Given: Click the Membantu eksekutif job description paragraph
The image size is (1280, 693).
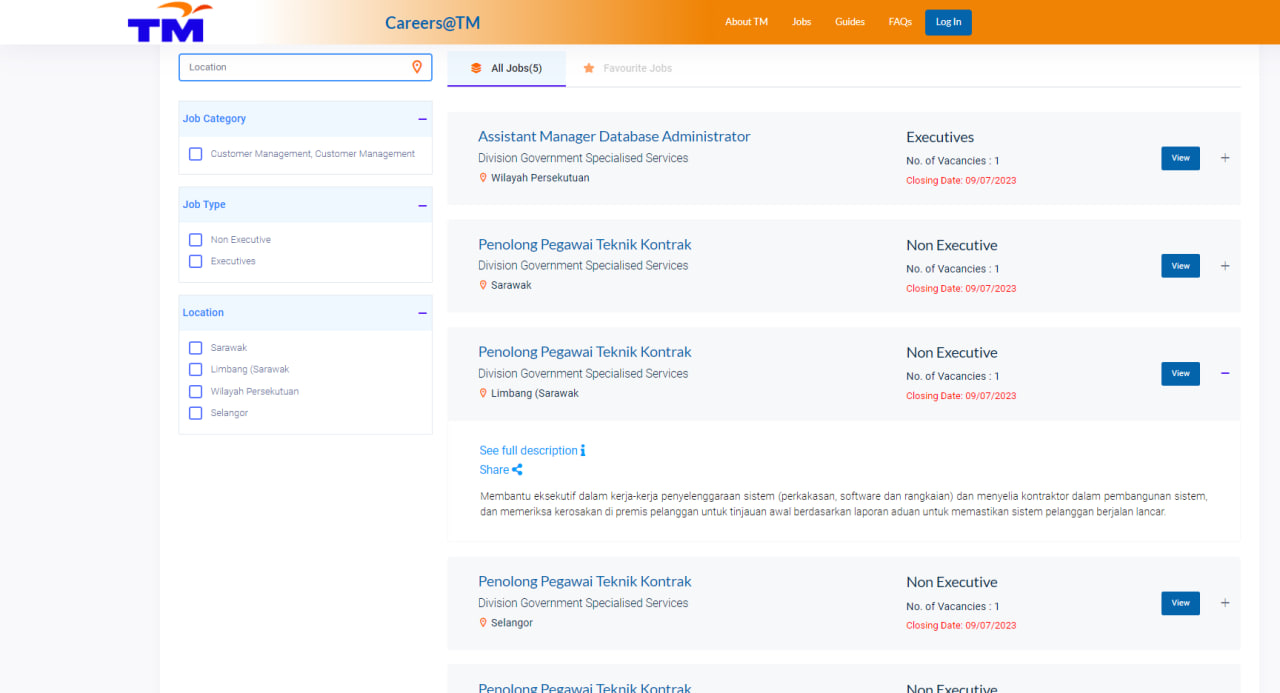Looking at the screenshot, I should pos(844,504).
